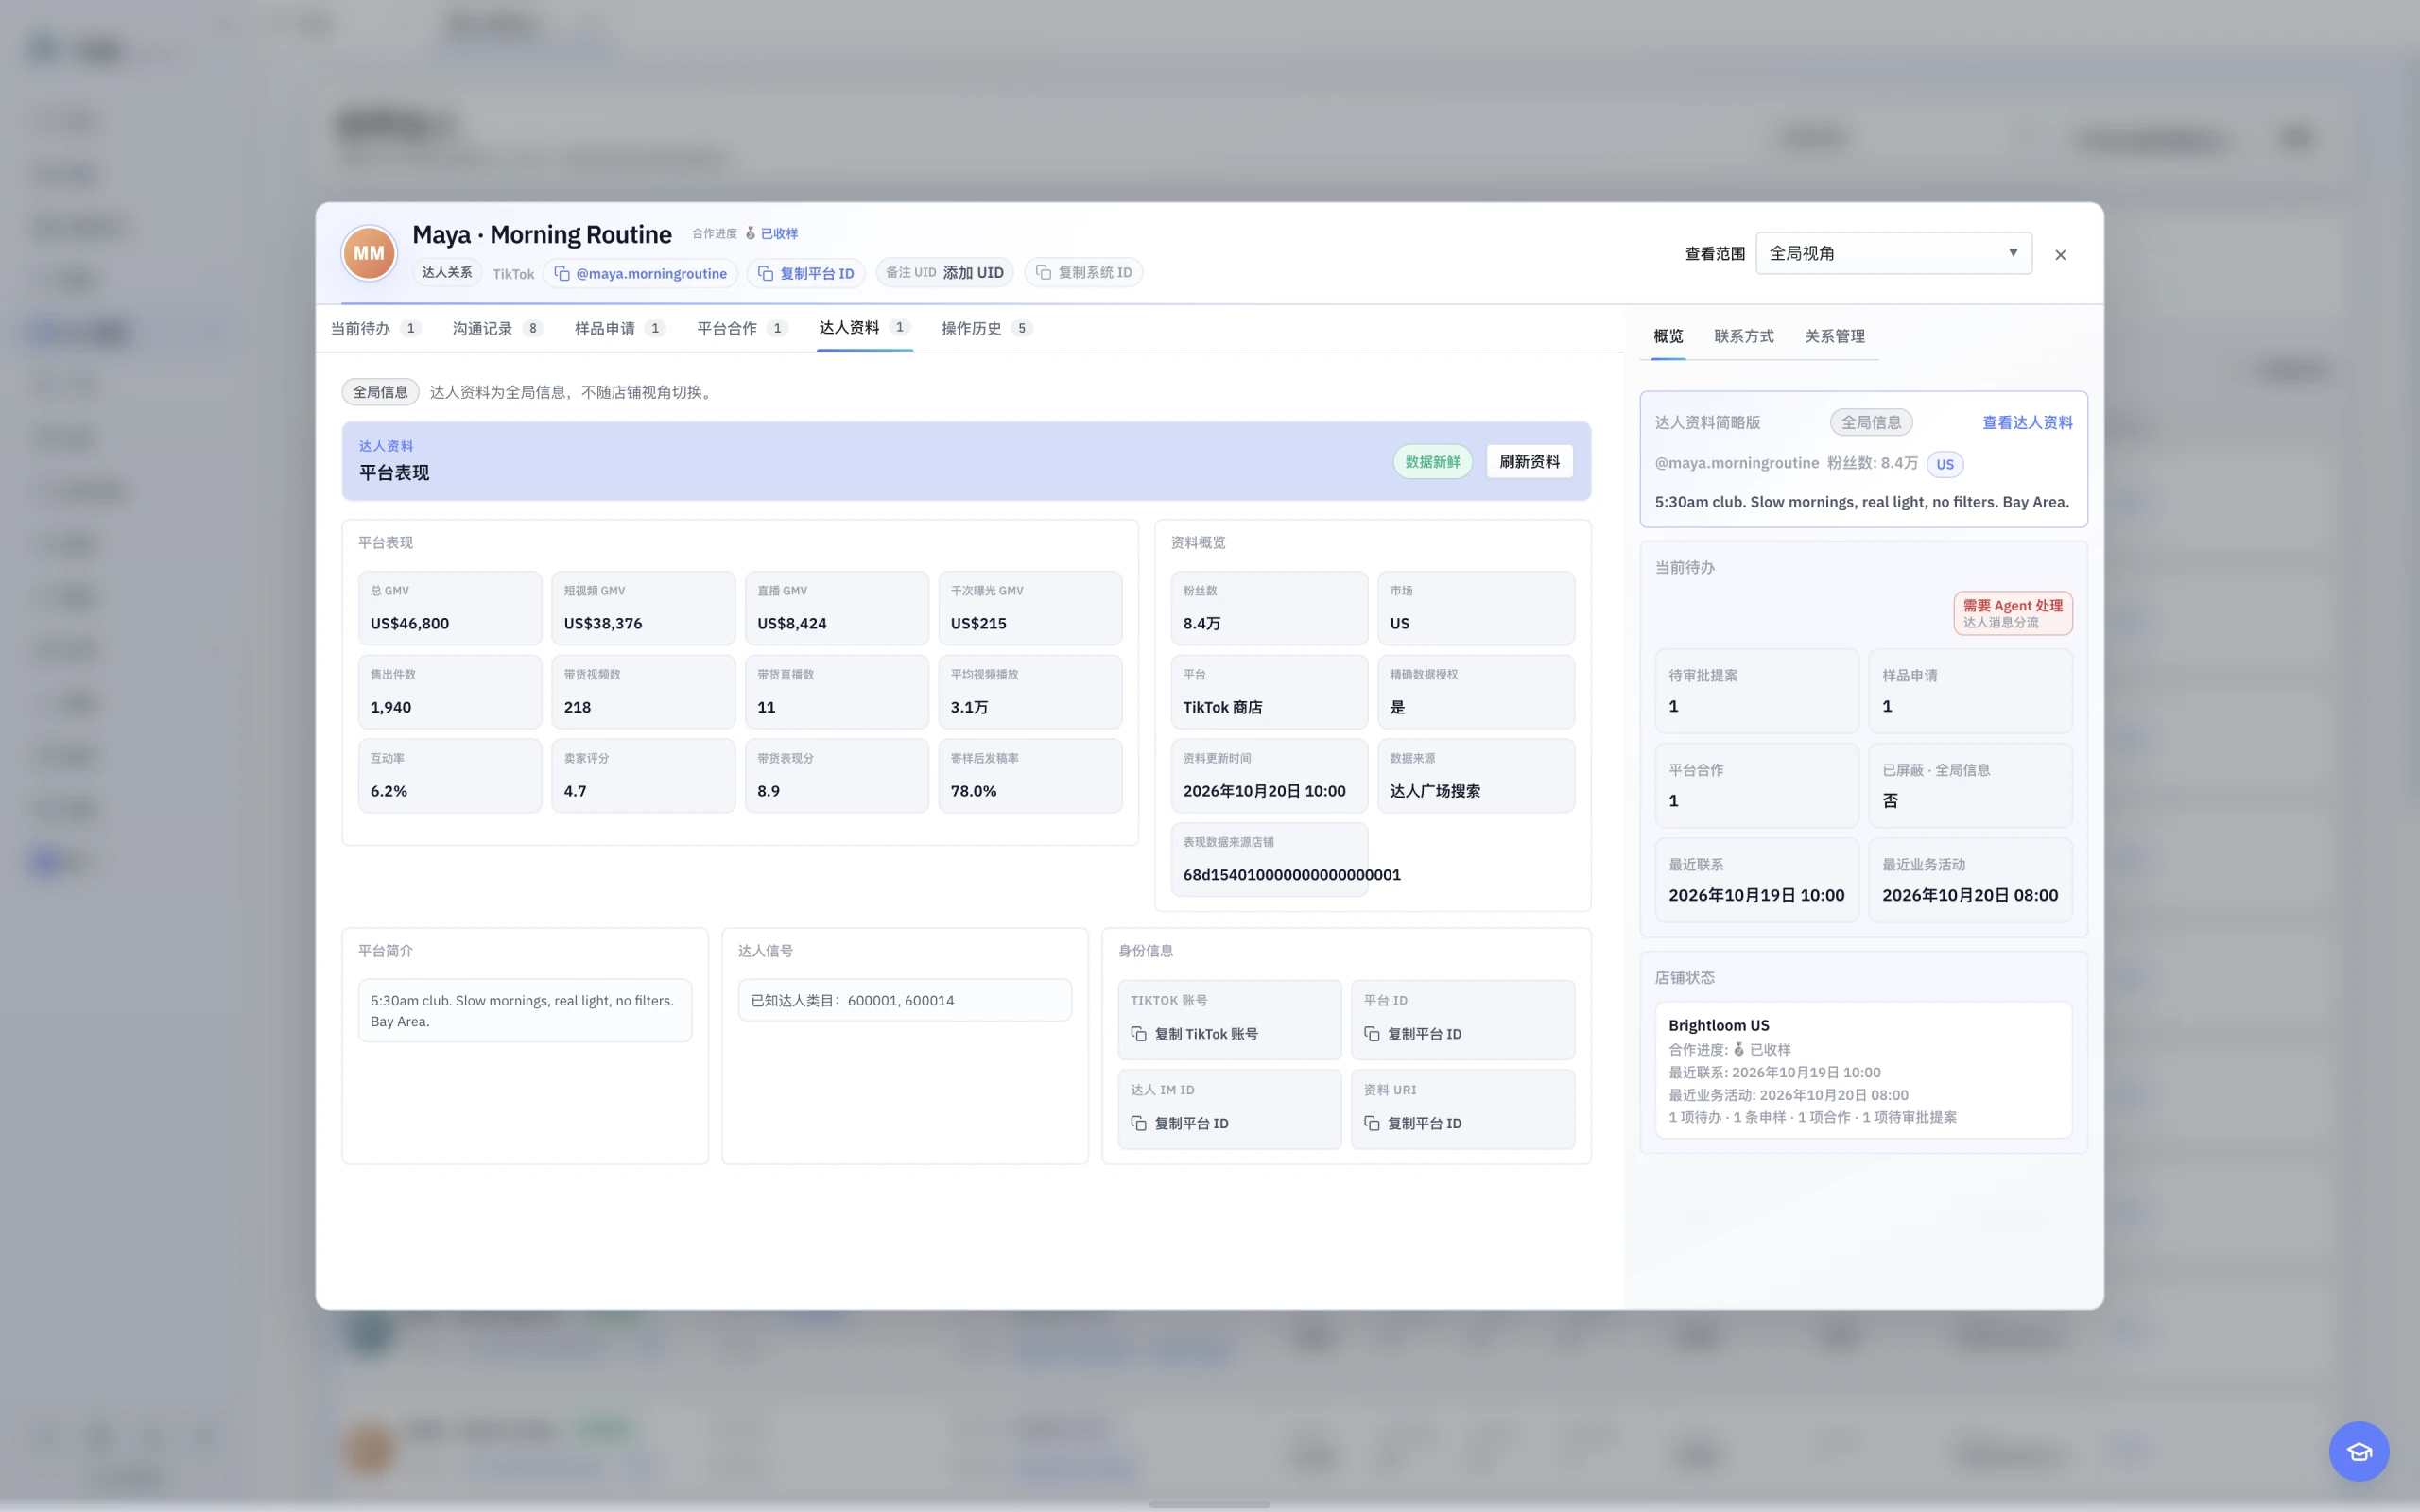Click the 已知达人类目 600001, 600014 field
Image resolution: width=2420 pixels, height=1512 pixels.
pyautogui.click(x=904, y=1000)
